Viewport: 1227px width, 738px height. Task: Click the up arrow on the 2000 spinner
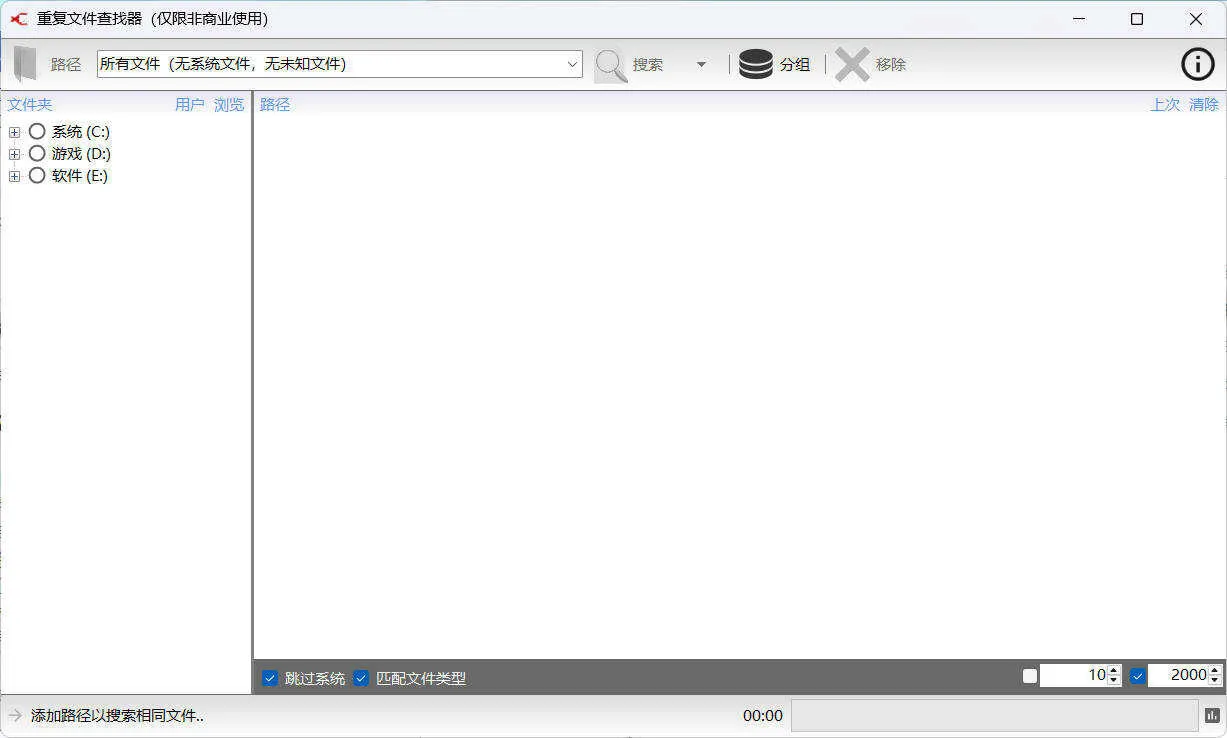1214,671
